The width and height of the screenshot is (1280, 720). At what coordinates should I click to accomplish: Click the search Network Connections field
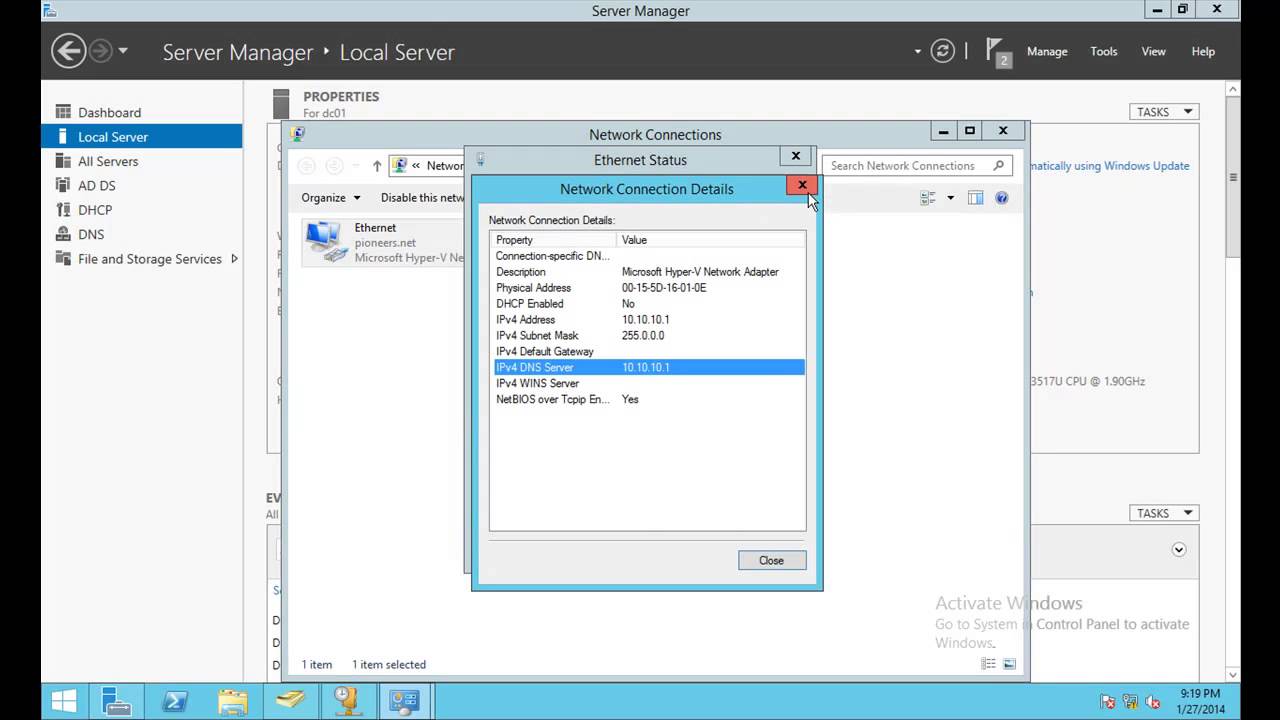click(x=917, y=166)
